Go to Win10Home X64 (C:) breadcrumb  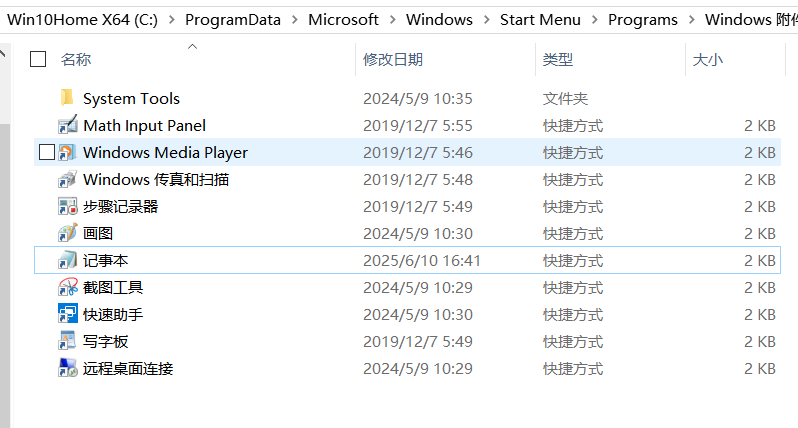tap(82, 20)
